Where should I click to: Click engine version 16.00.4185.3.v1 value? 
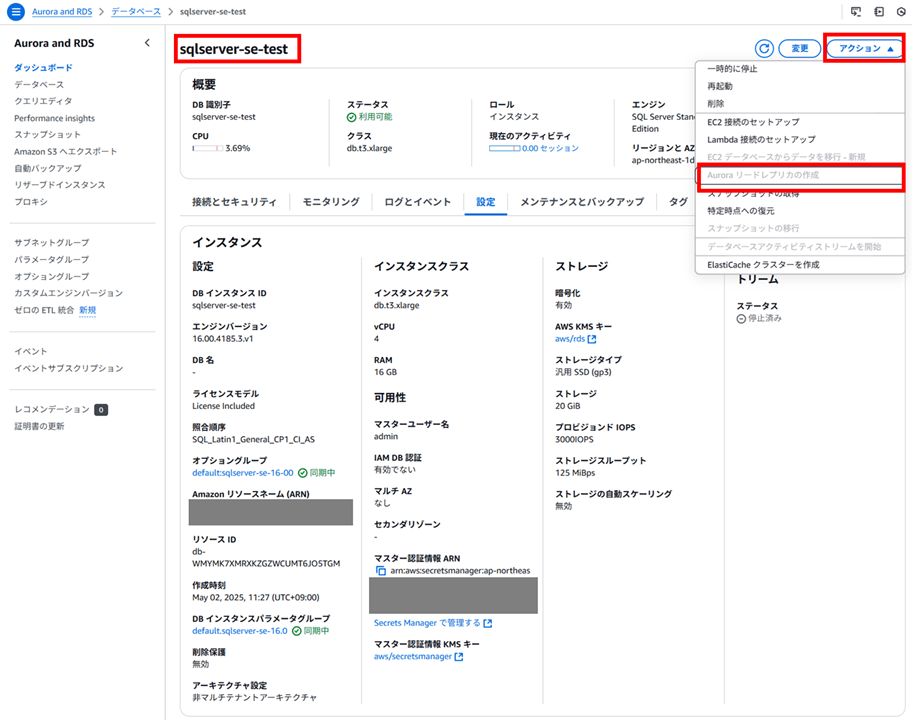223,338
